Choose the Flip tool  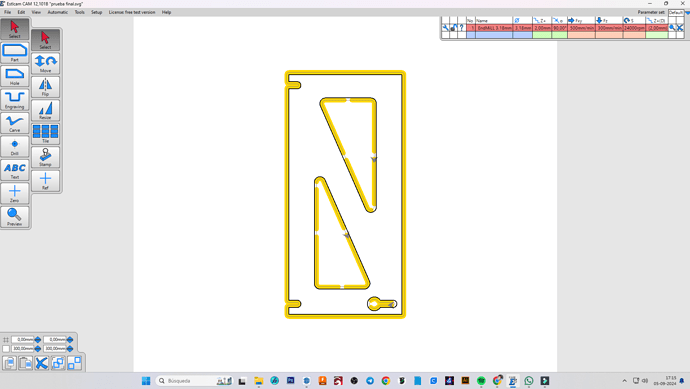pyautogui.click(x=45, y=87)
